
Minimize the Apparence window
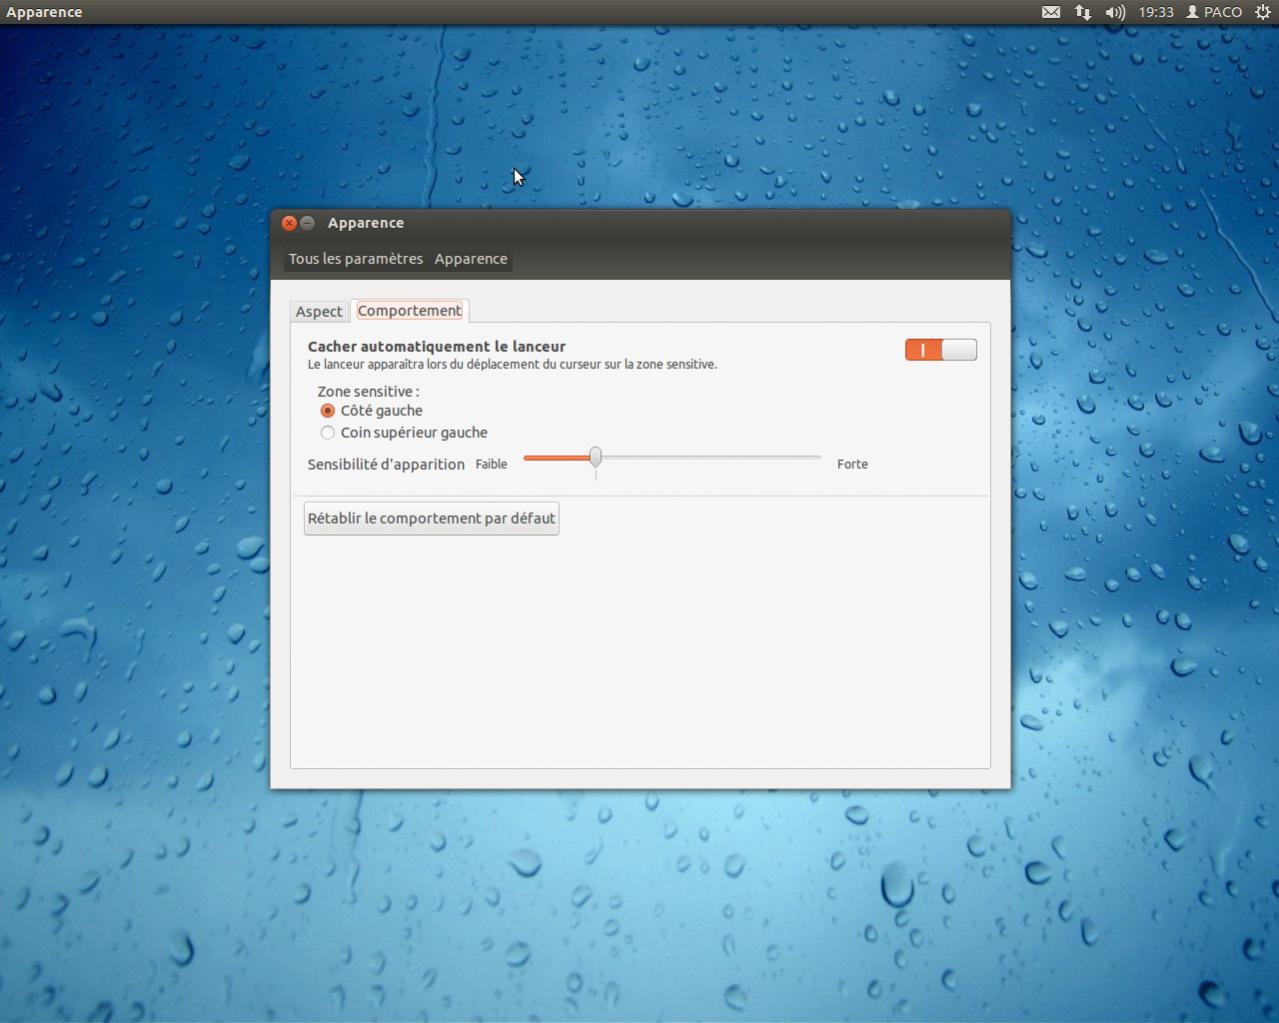tap(308, 223)
